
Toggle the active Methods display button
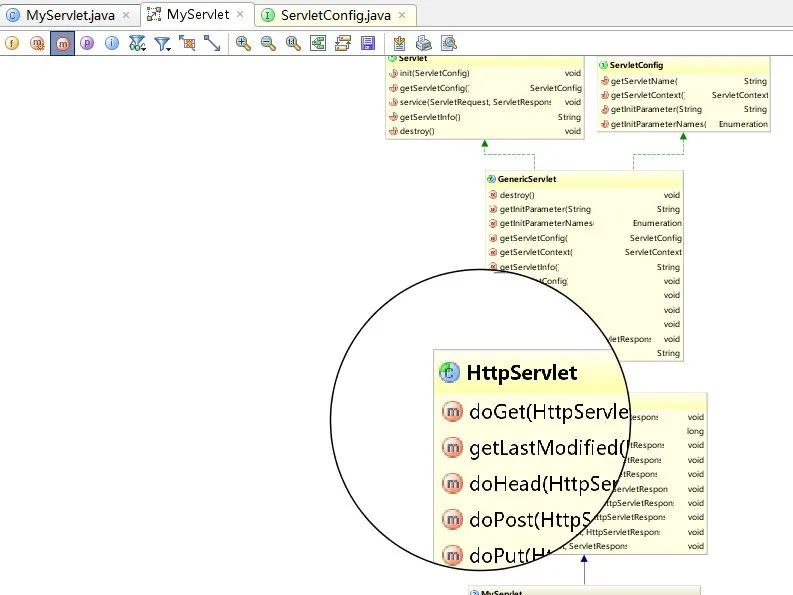pyautogui.click(x=62, y=44)
